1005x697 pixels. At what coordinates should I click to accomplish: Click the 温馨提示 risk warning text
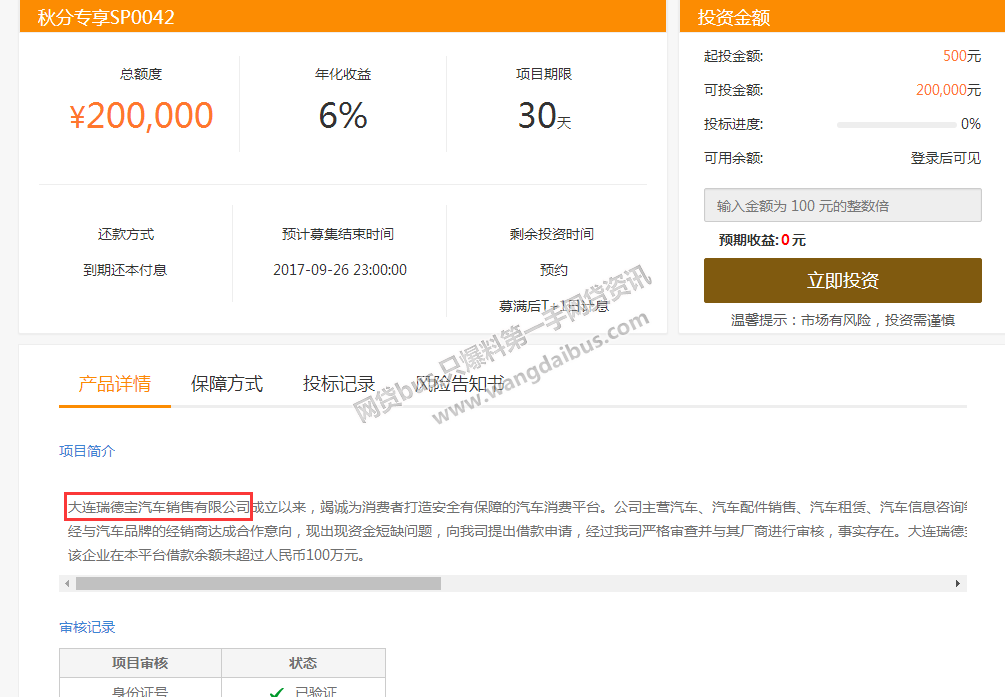[x=842, y=320]
